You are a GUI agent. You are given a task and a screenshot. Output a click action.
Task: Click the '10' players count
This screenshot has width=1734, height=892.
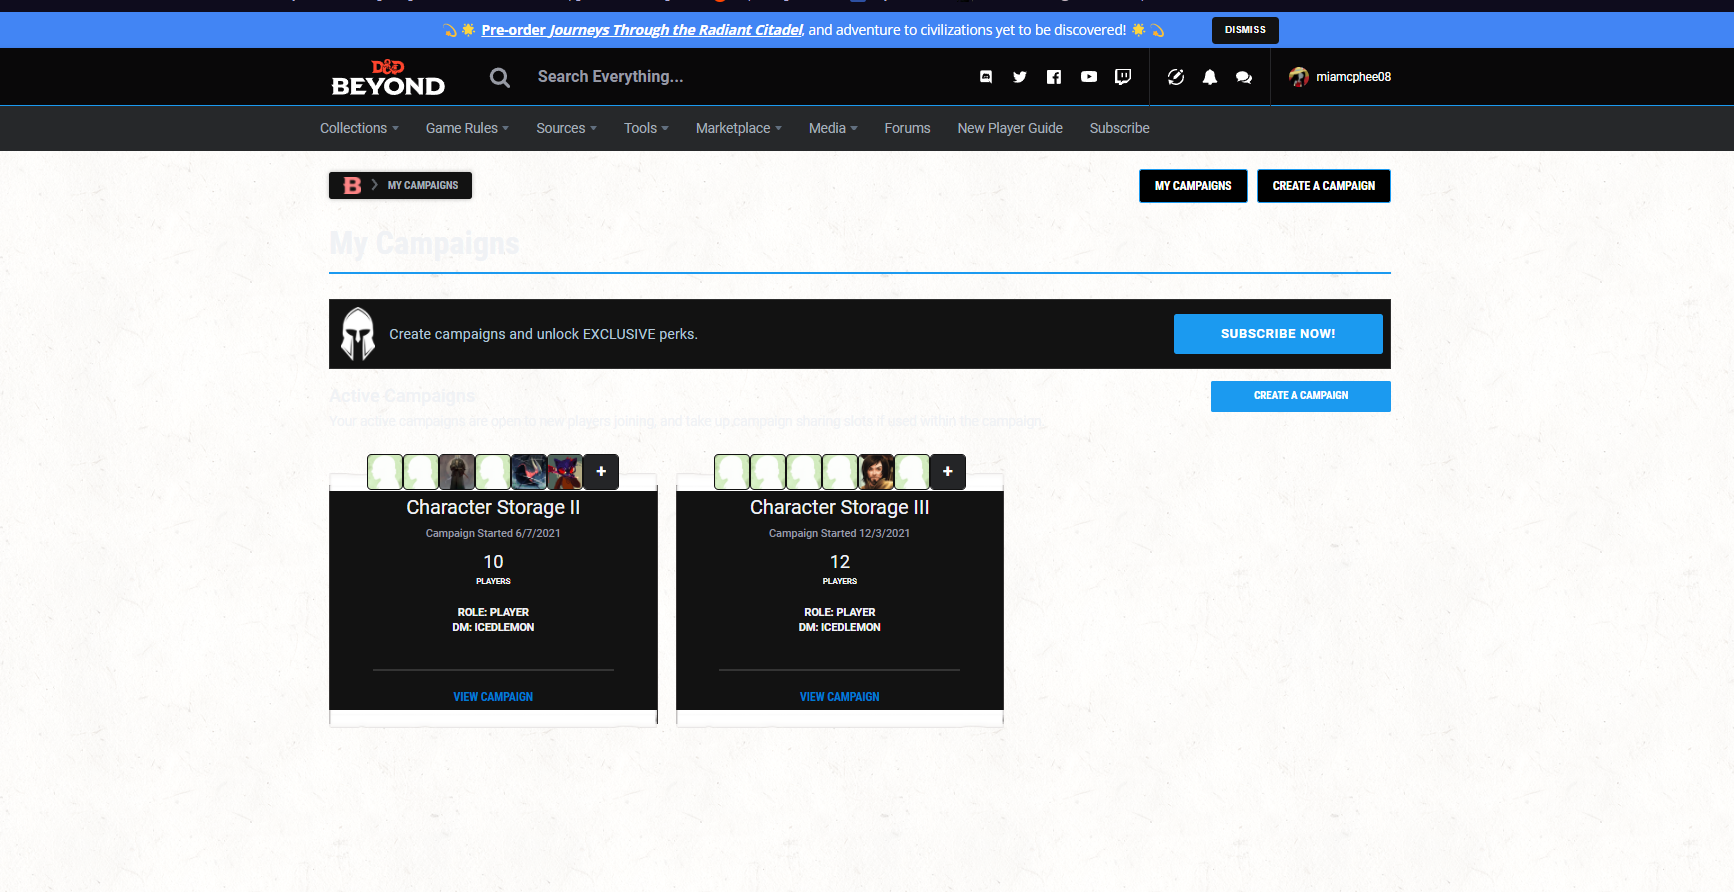pyautogui.click(x=493, y=562)
